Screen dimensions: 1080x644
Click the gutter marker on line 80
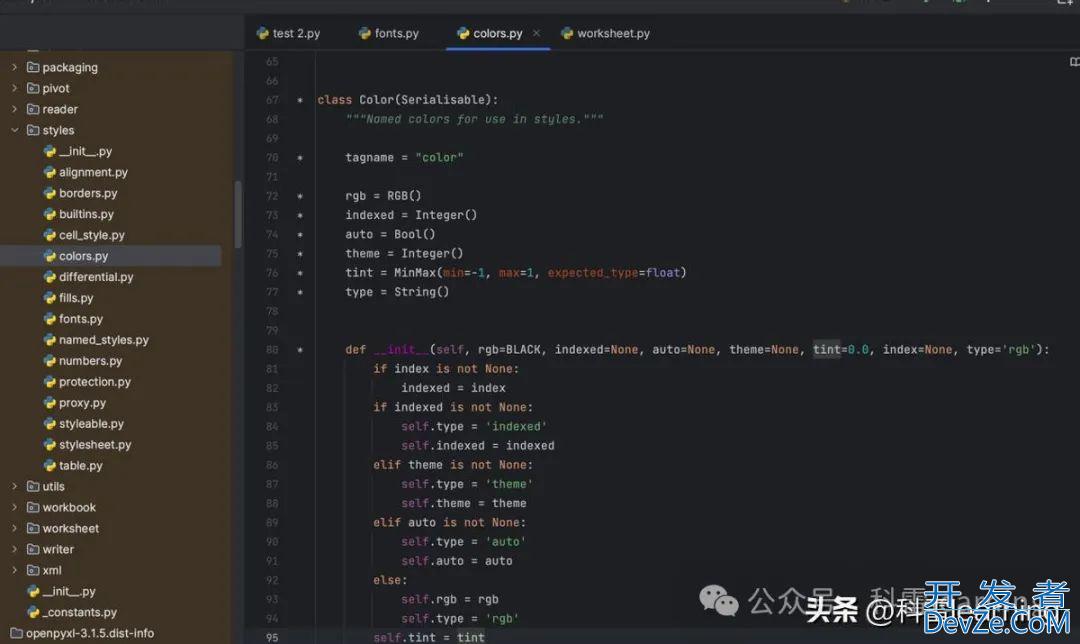click(300, 350)
